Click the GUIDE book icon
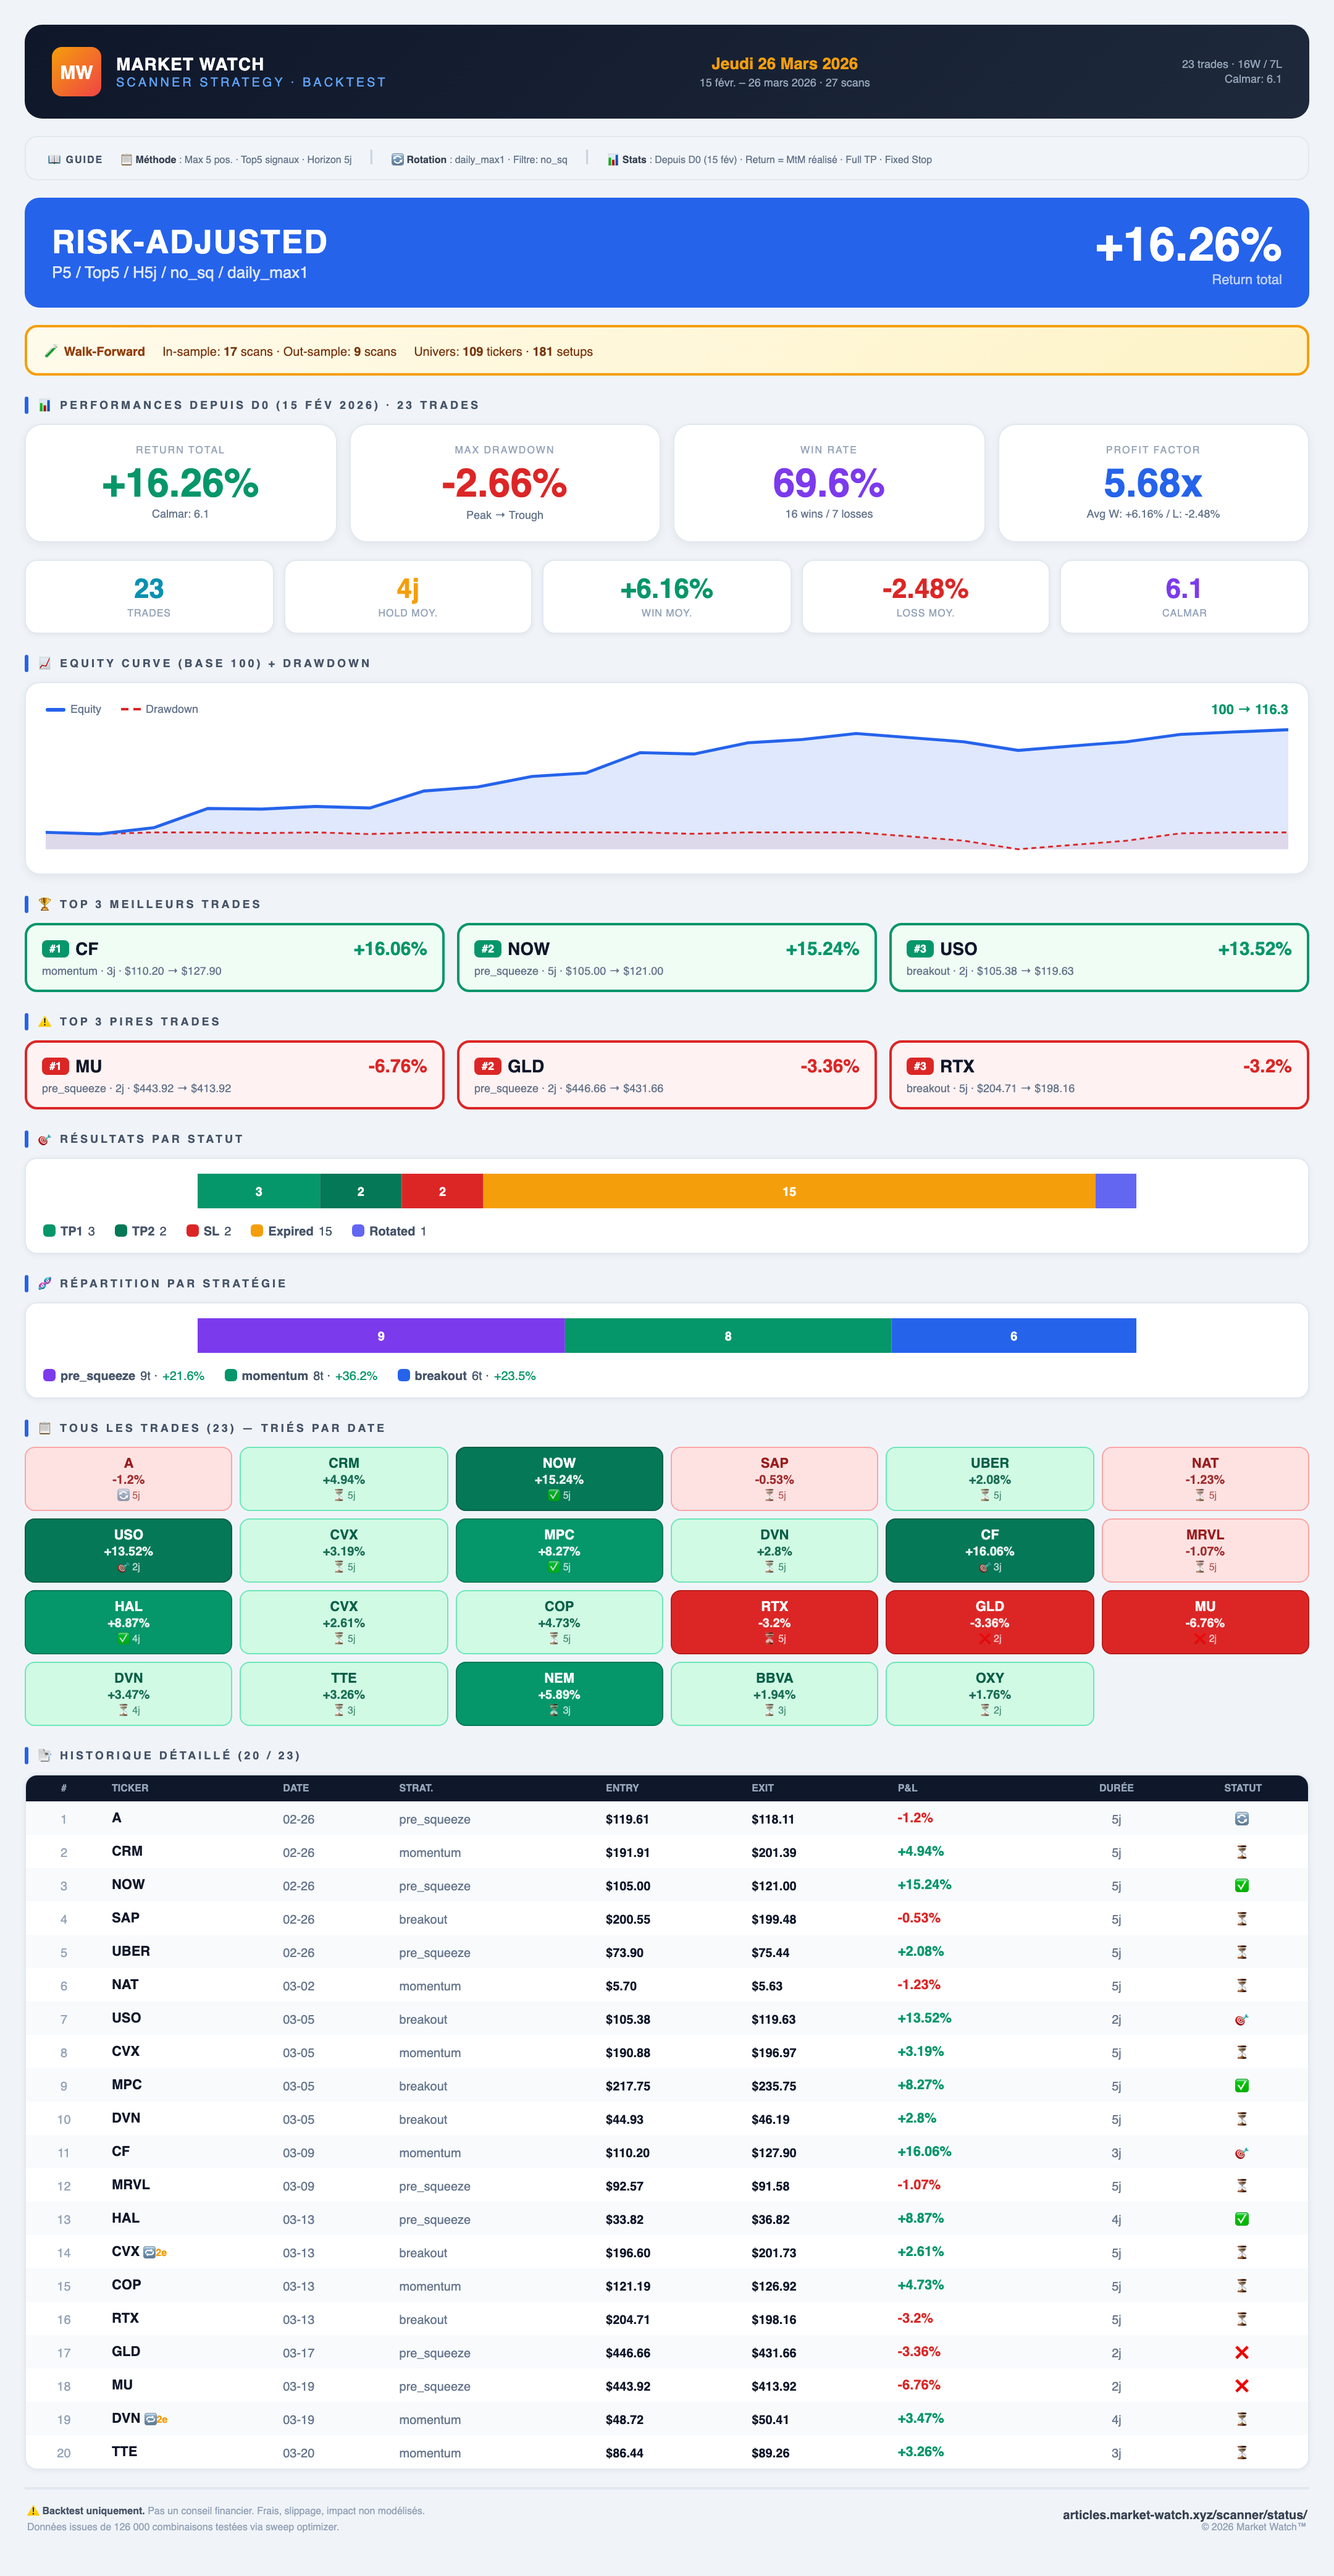The height and width of the screenshot is (2576, 1334). click(54, 160)
